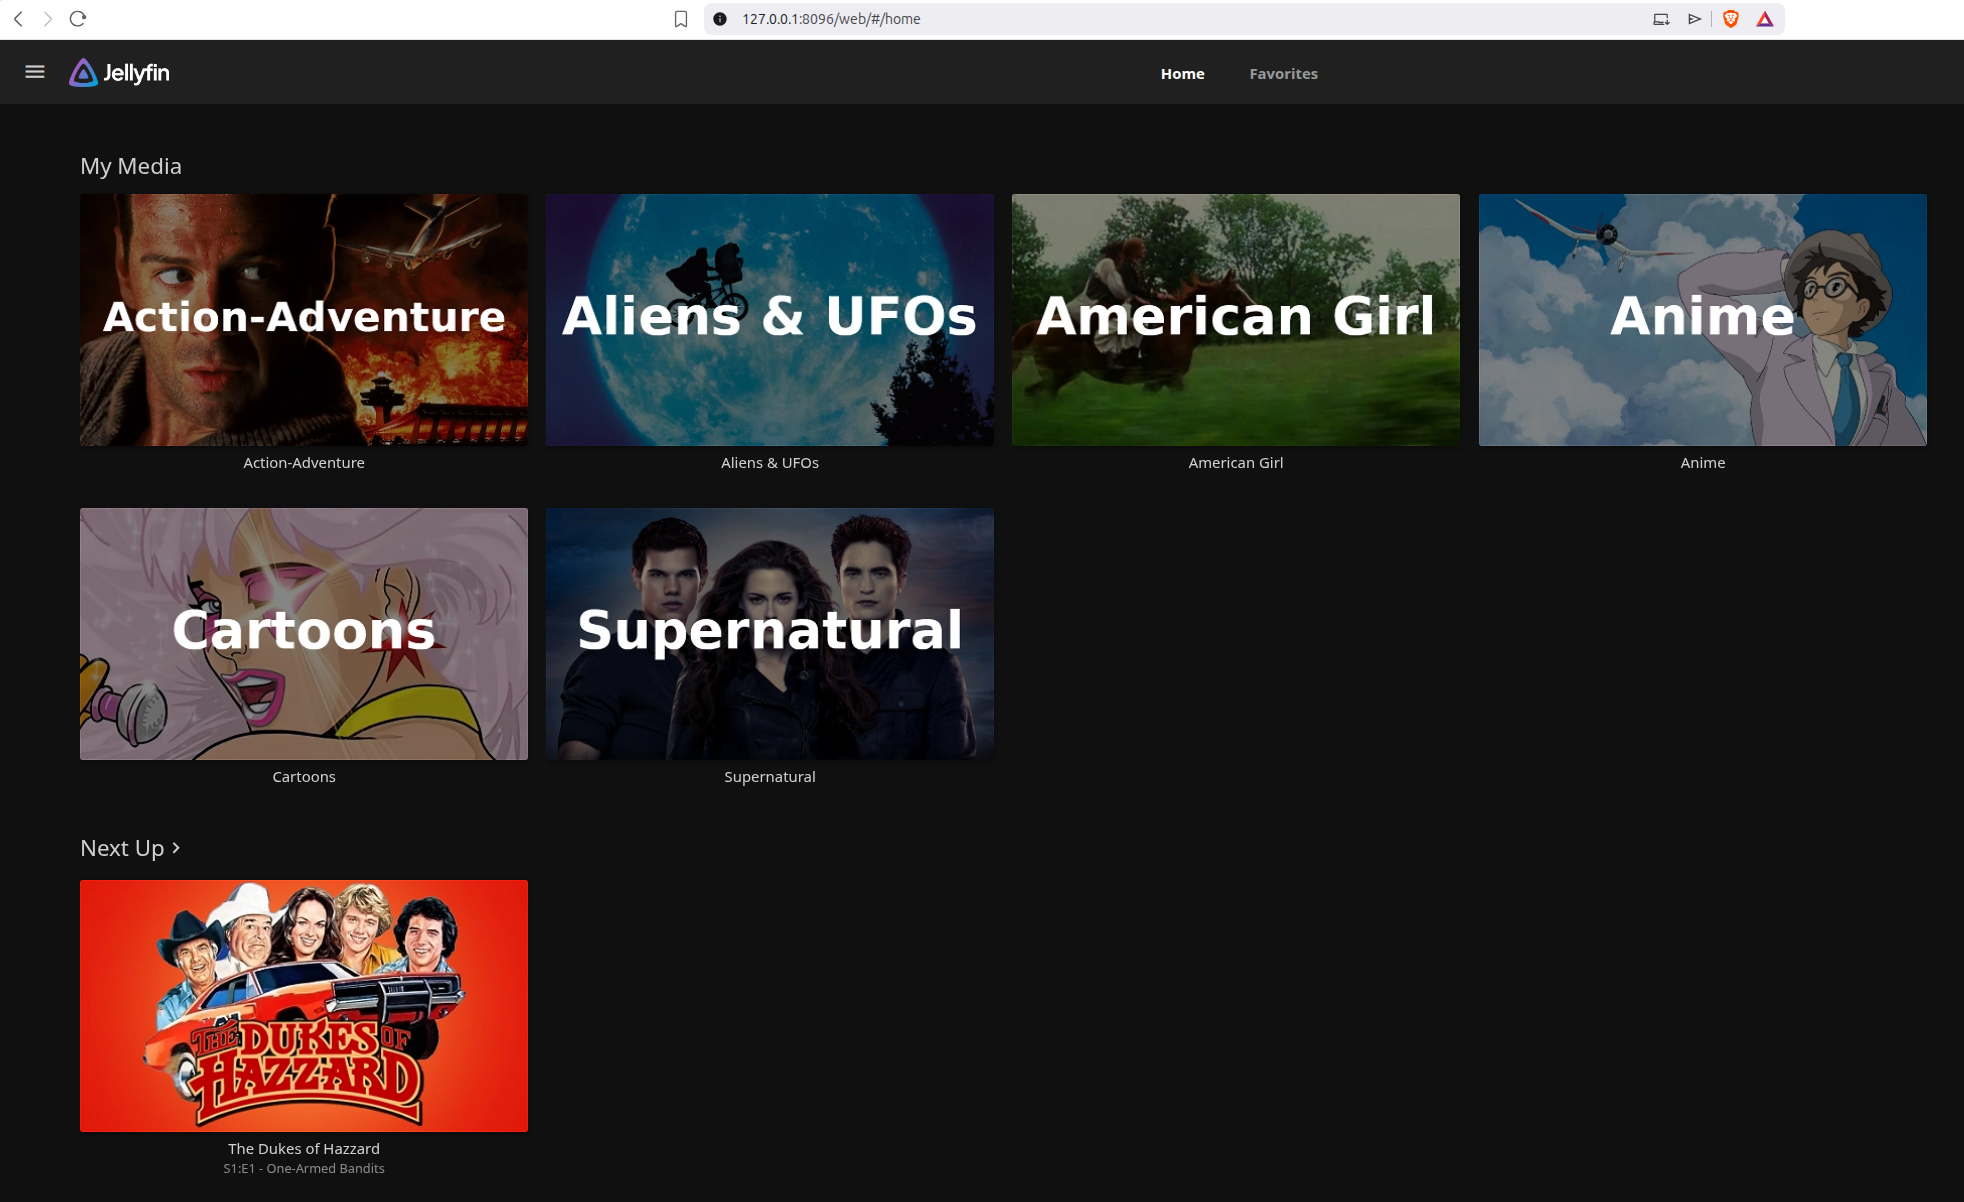Click the Next Up heading link
Image resolution: width=1964 pixels, height=1202 pixels.
pyautogui.click(x=122, y=848)
